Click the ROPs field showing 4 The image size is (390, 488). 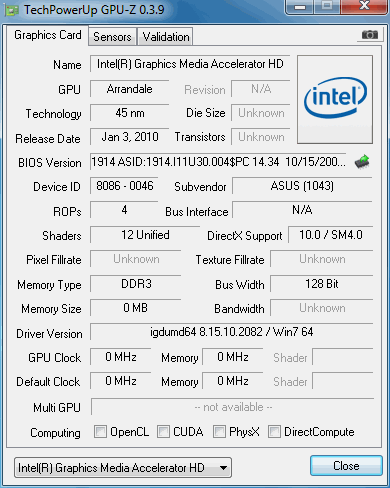tap(124, 210)
